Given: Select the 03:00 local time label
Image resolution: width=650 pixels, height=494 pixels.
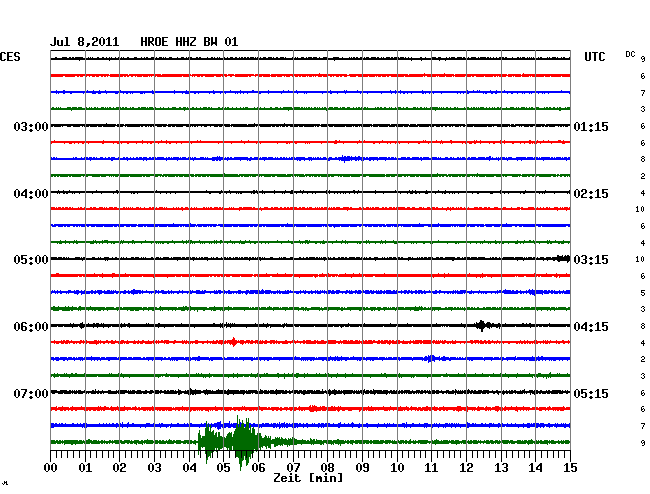Looking at the screenshot, I should [31, 126].
